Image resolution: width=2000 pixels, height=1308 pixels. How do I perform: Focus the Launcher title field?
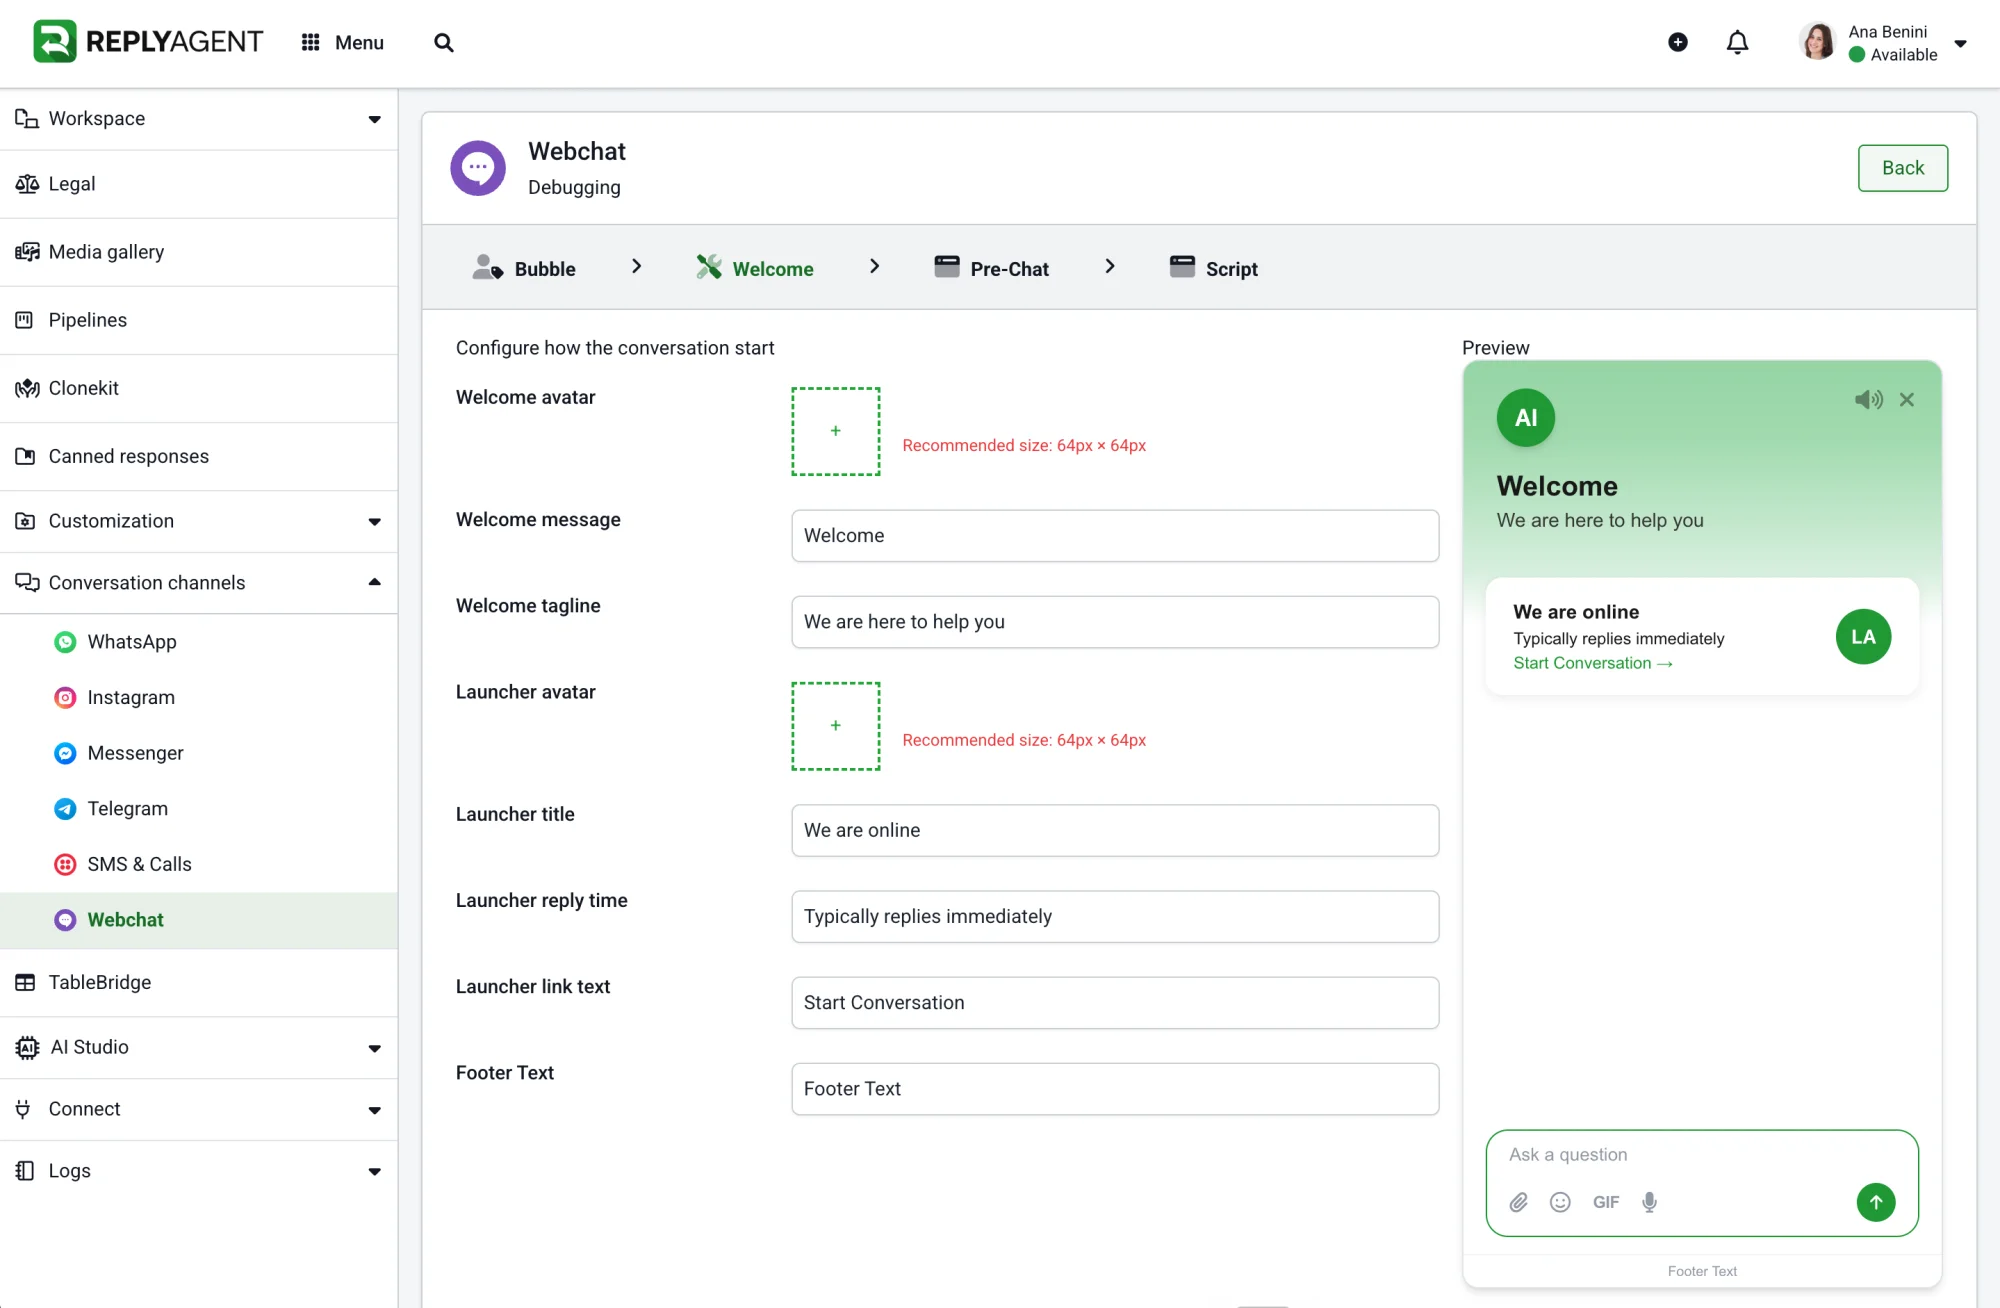pyautogui.click(x=1115, y=831)
